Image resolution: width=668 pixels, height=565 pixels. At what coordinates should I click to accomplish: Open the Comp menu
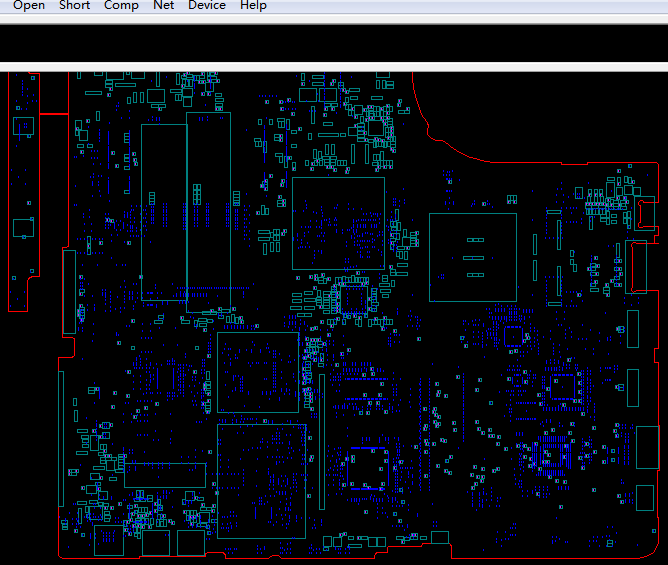tap(121, 5)
